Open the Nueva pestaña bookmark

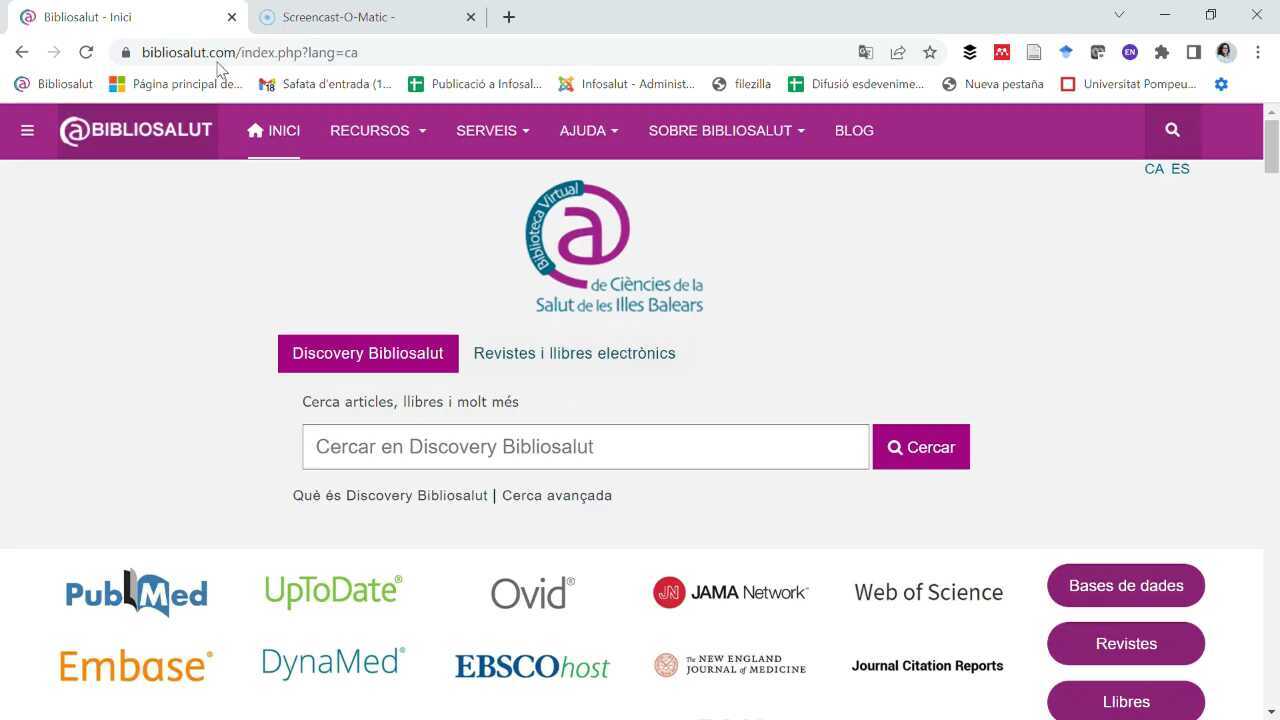[x=993, y=84]
